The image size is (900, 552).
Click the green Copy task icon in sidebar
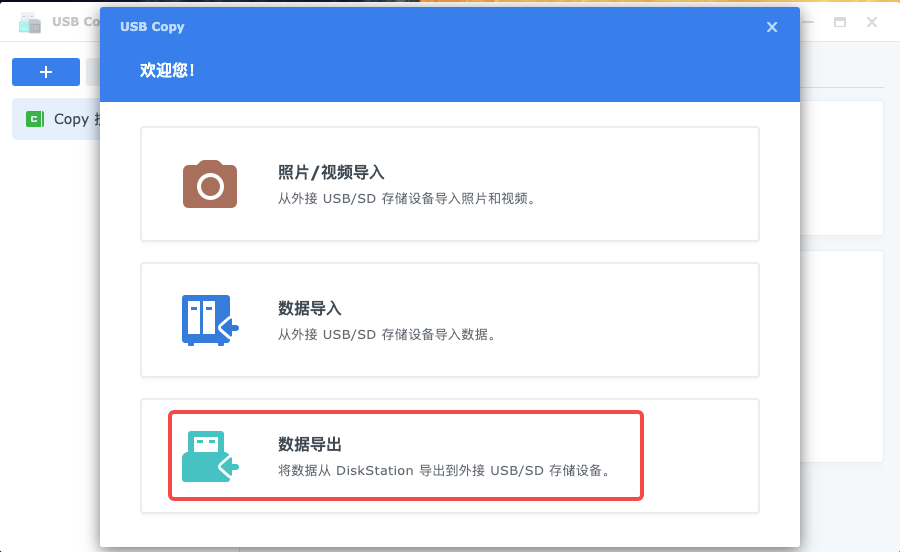click(34, 119)
